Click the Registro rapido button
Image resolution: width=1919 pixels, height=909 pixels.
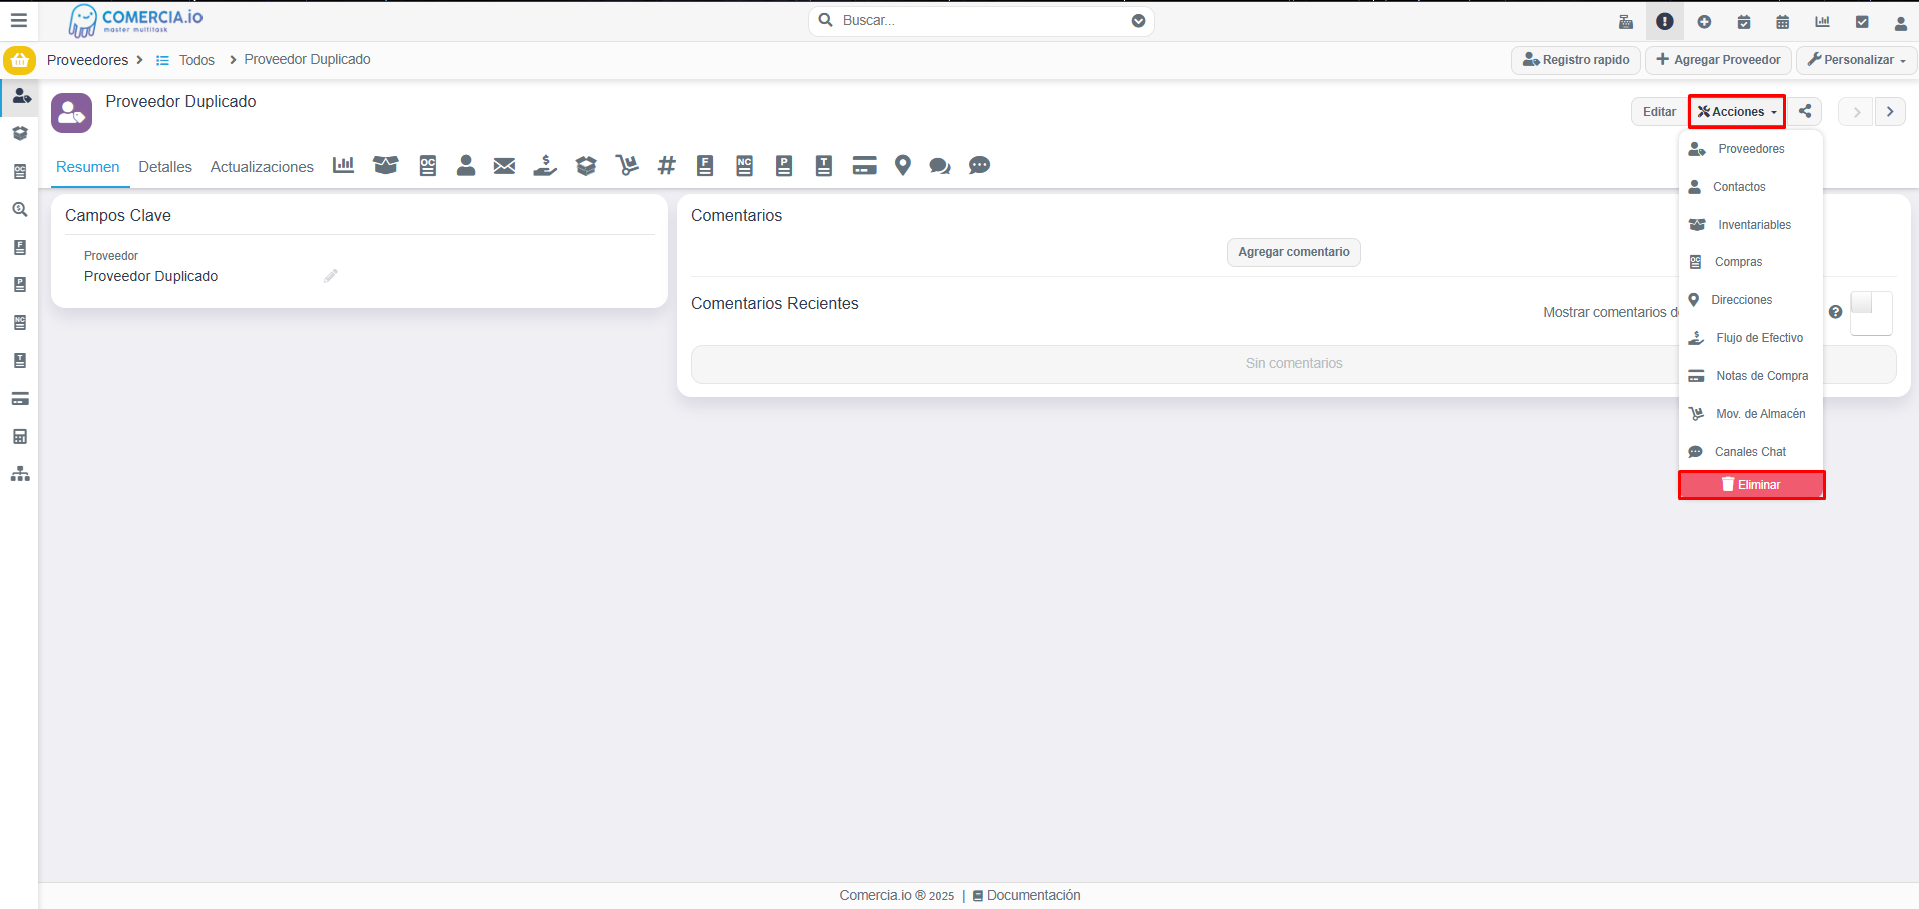(x=1576, y=60)
